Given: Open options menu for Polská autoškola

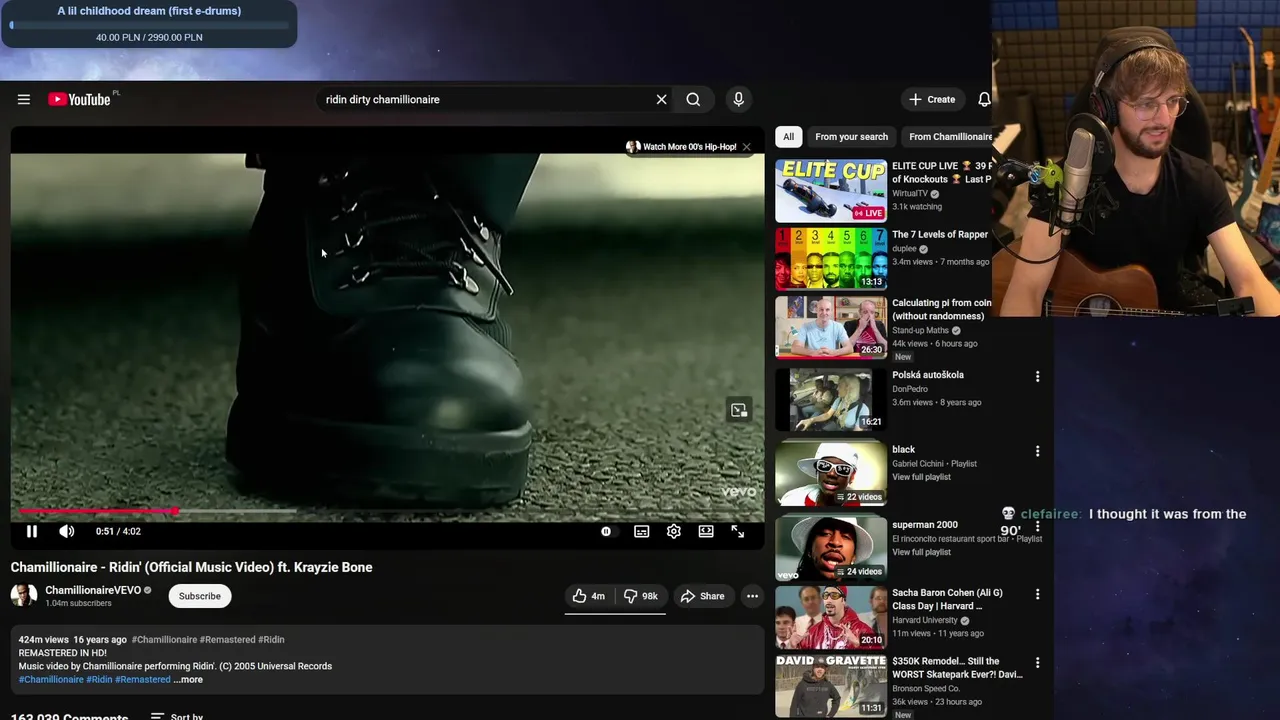Looking at the screenshot, I should (1037, 377).
